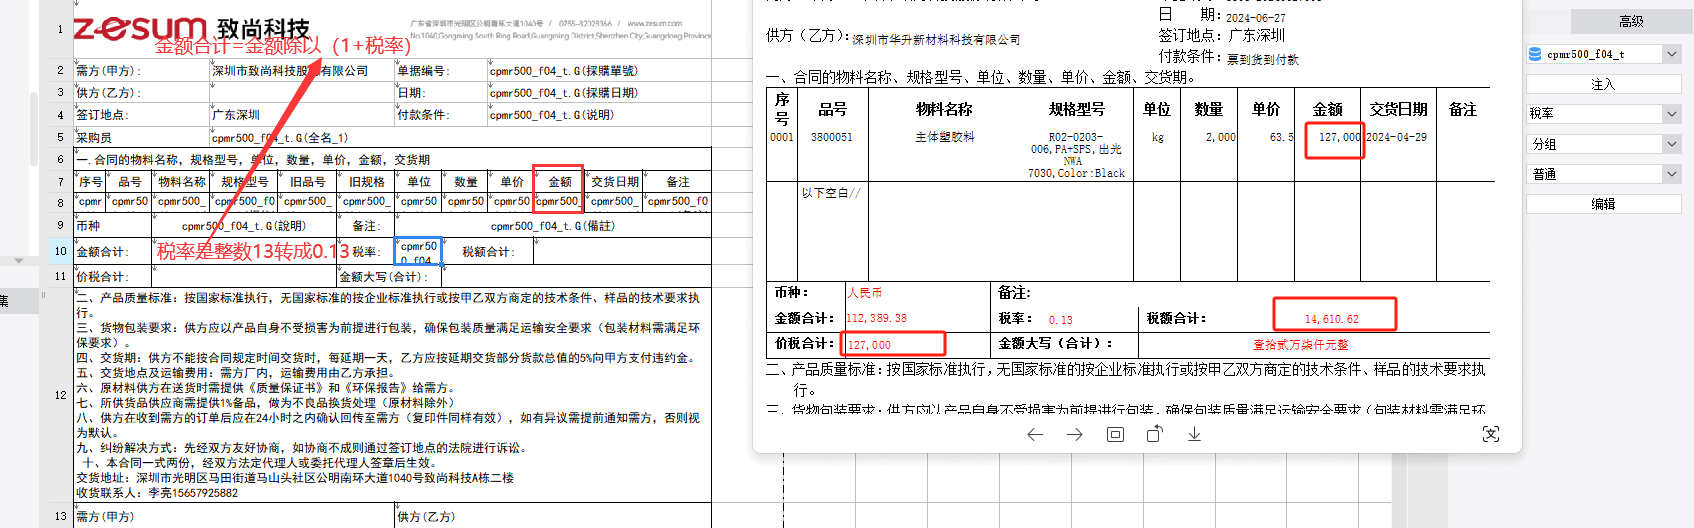Open the 税率 field dropdown
Screen dimensions: 1694x528
coord(1672,114)
